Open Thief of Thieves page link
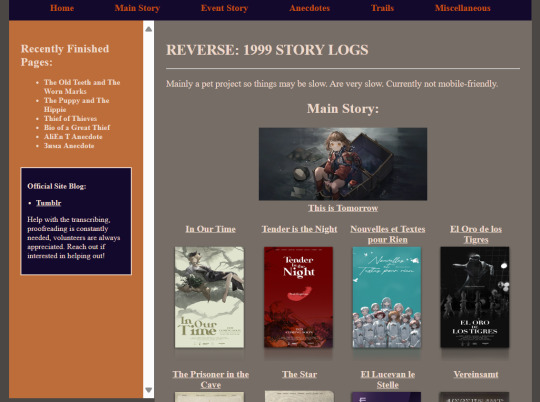This screenshot has width=540, height=402. click(70, 118)
